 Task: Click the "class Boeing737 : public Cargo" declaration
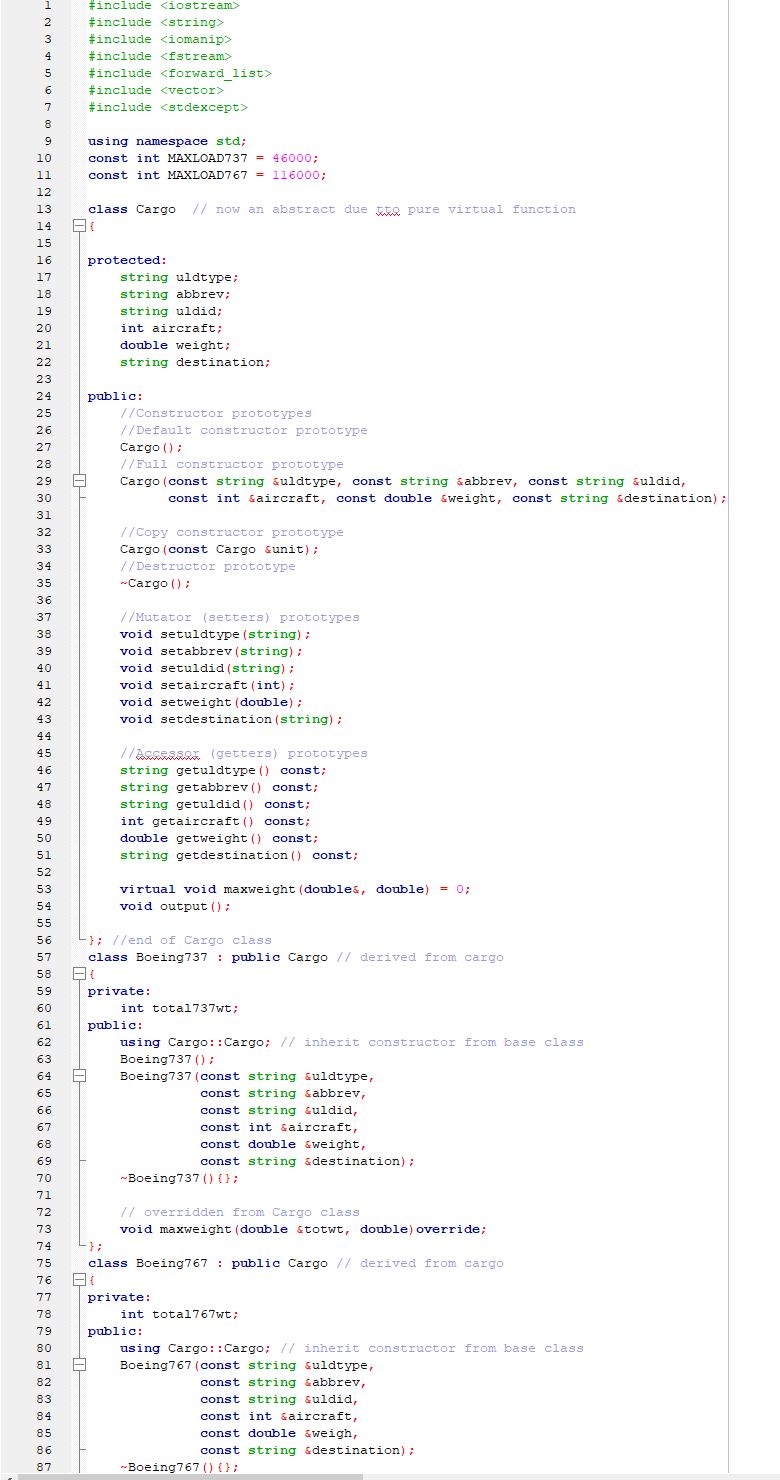pos(208,957)
